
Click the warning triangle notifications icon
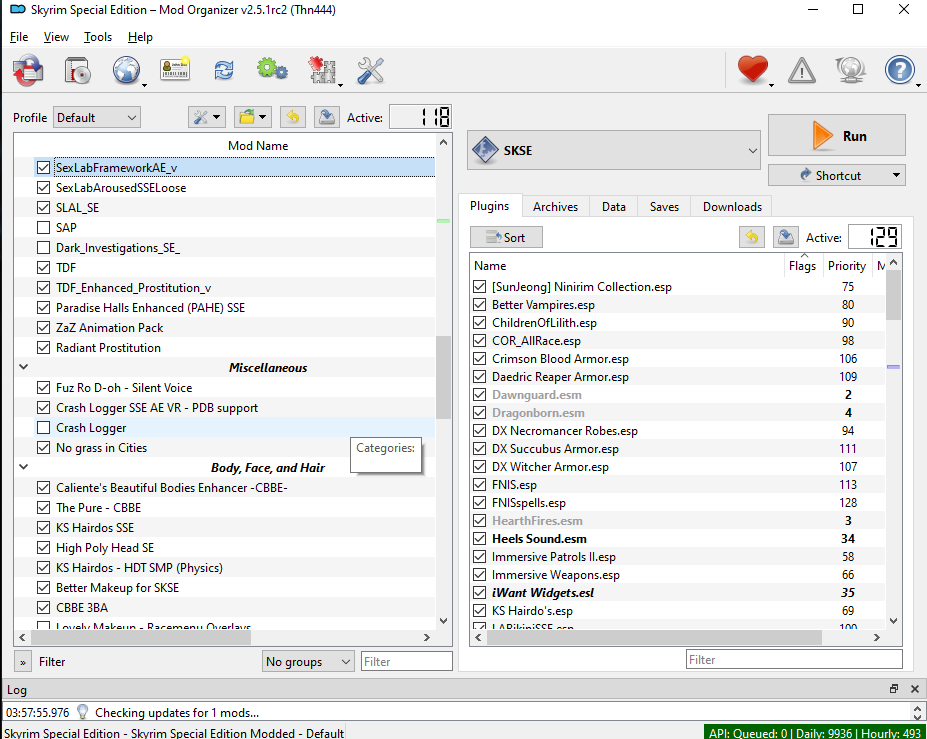coord(801,71)
